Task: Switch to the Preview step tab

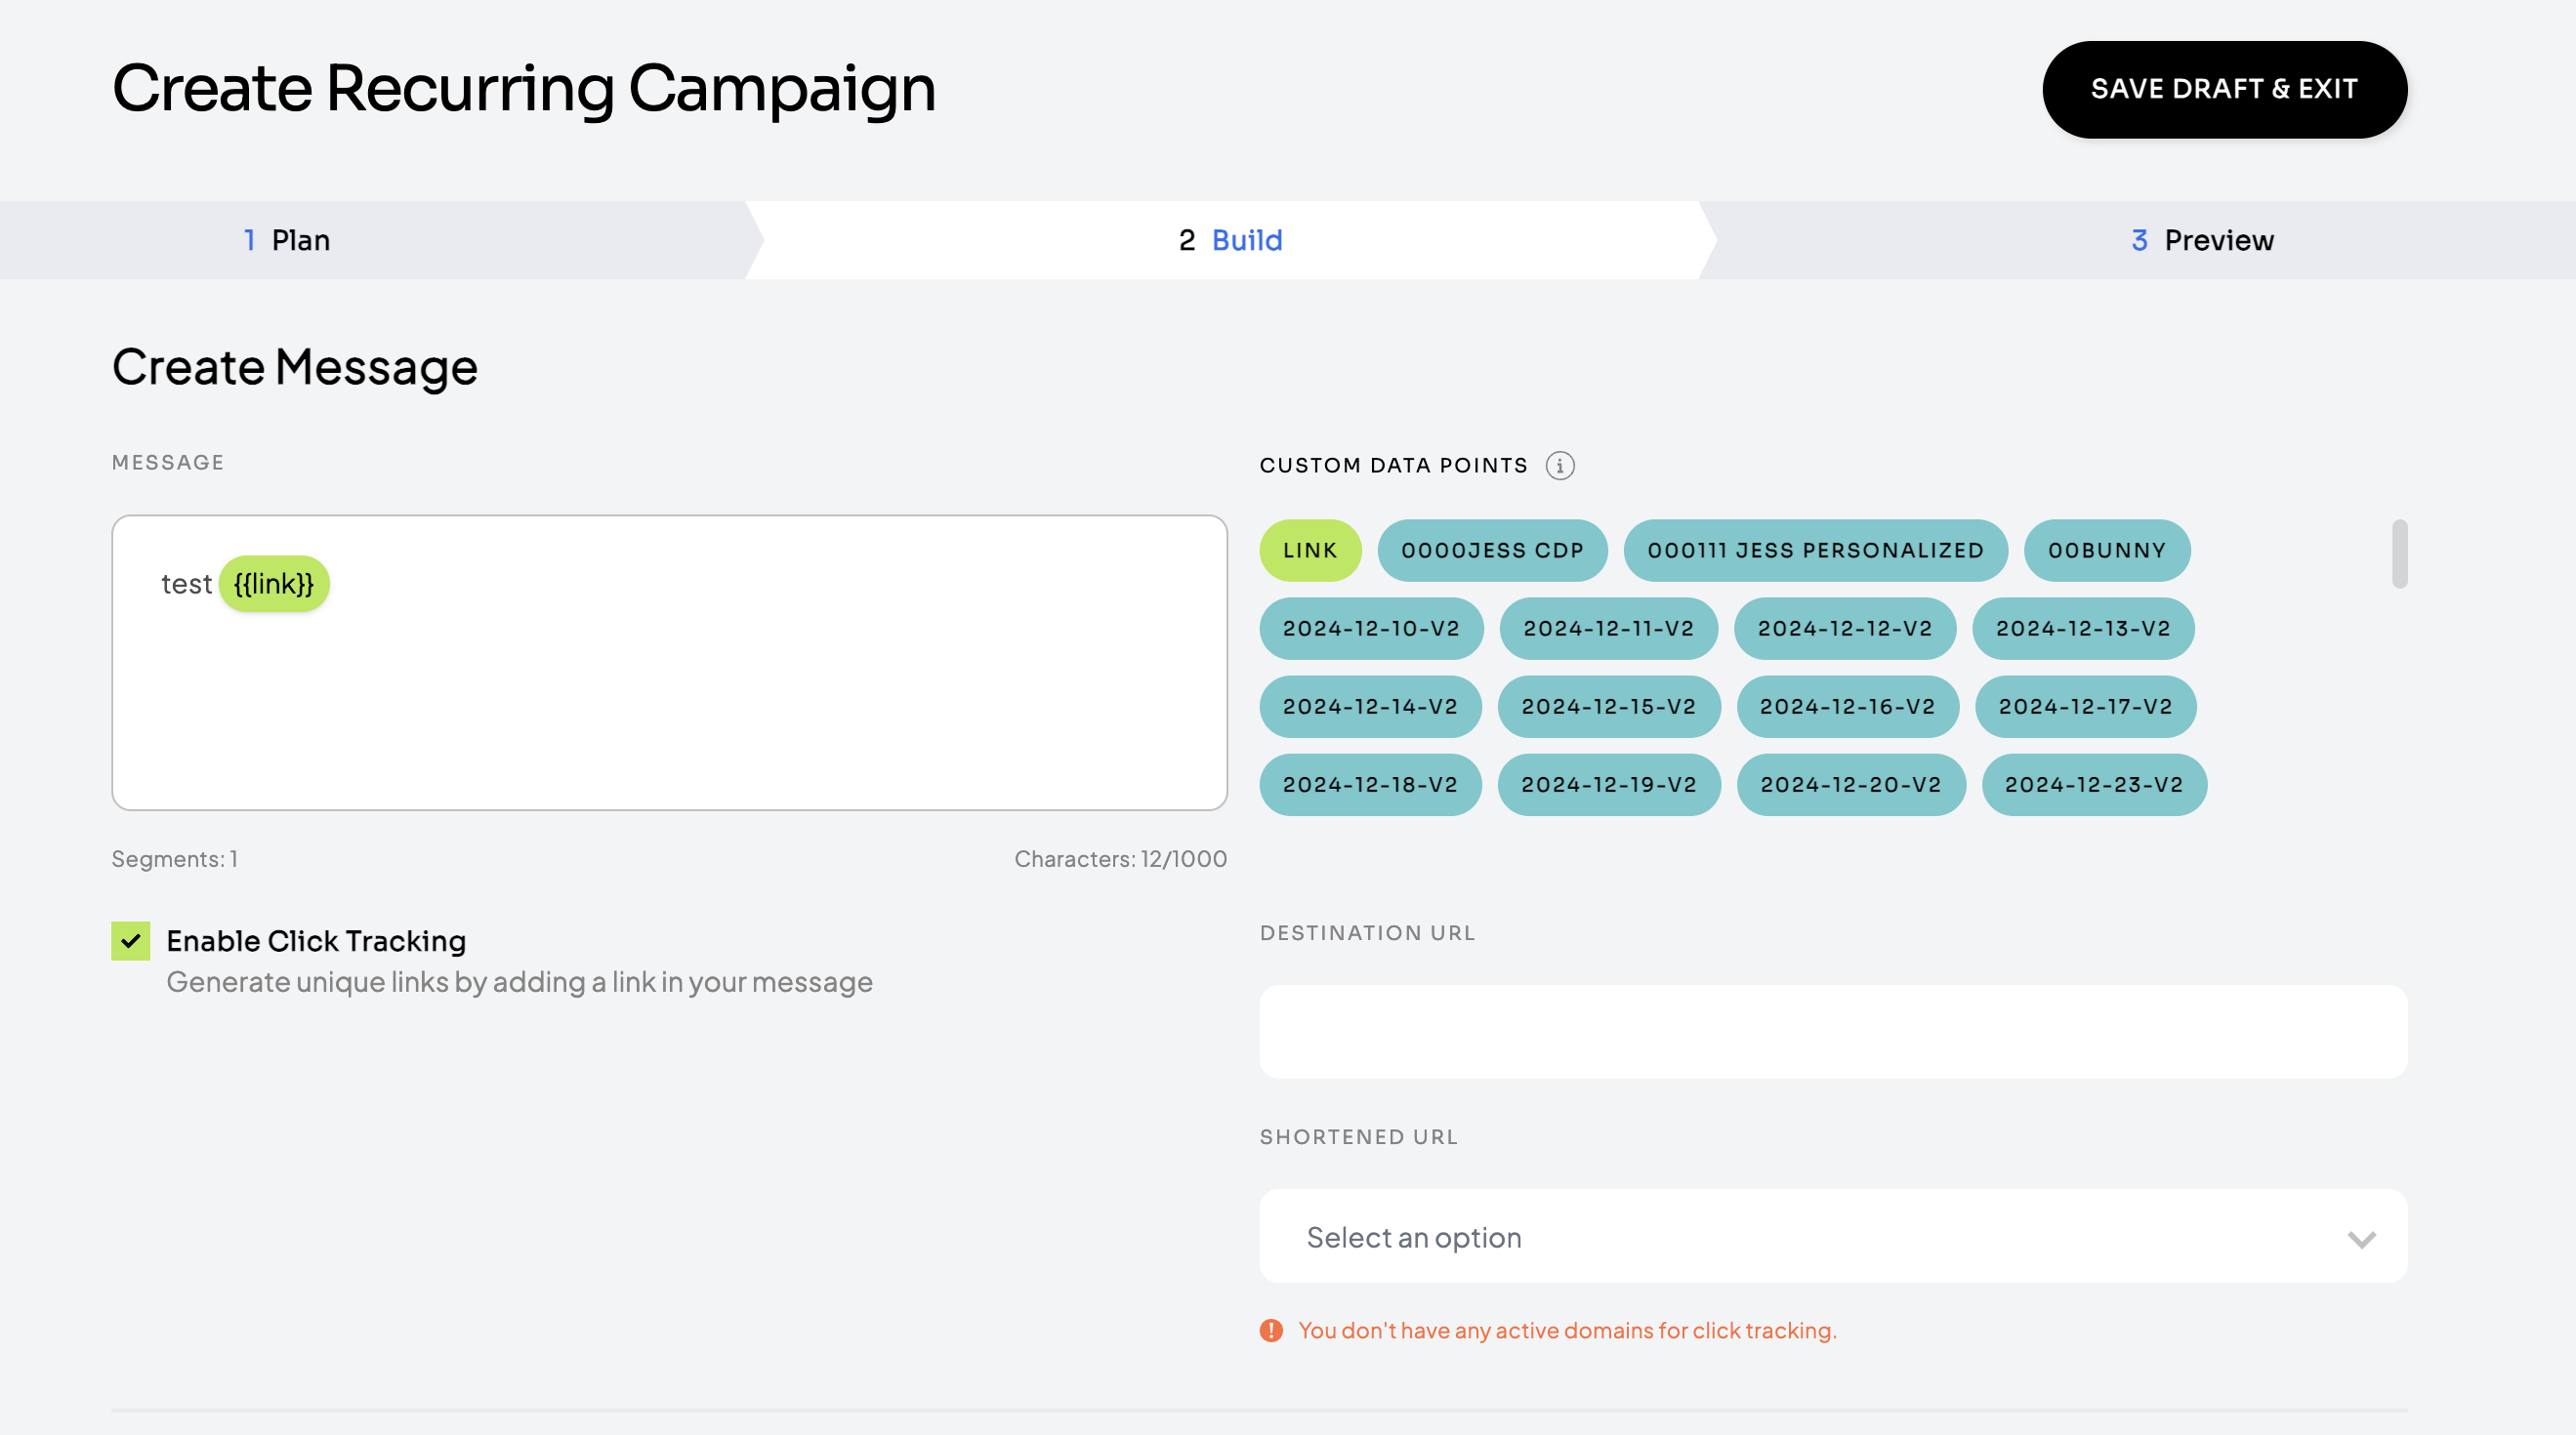Action: pyautogui.click(x=2201, y=240)
